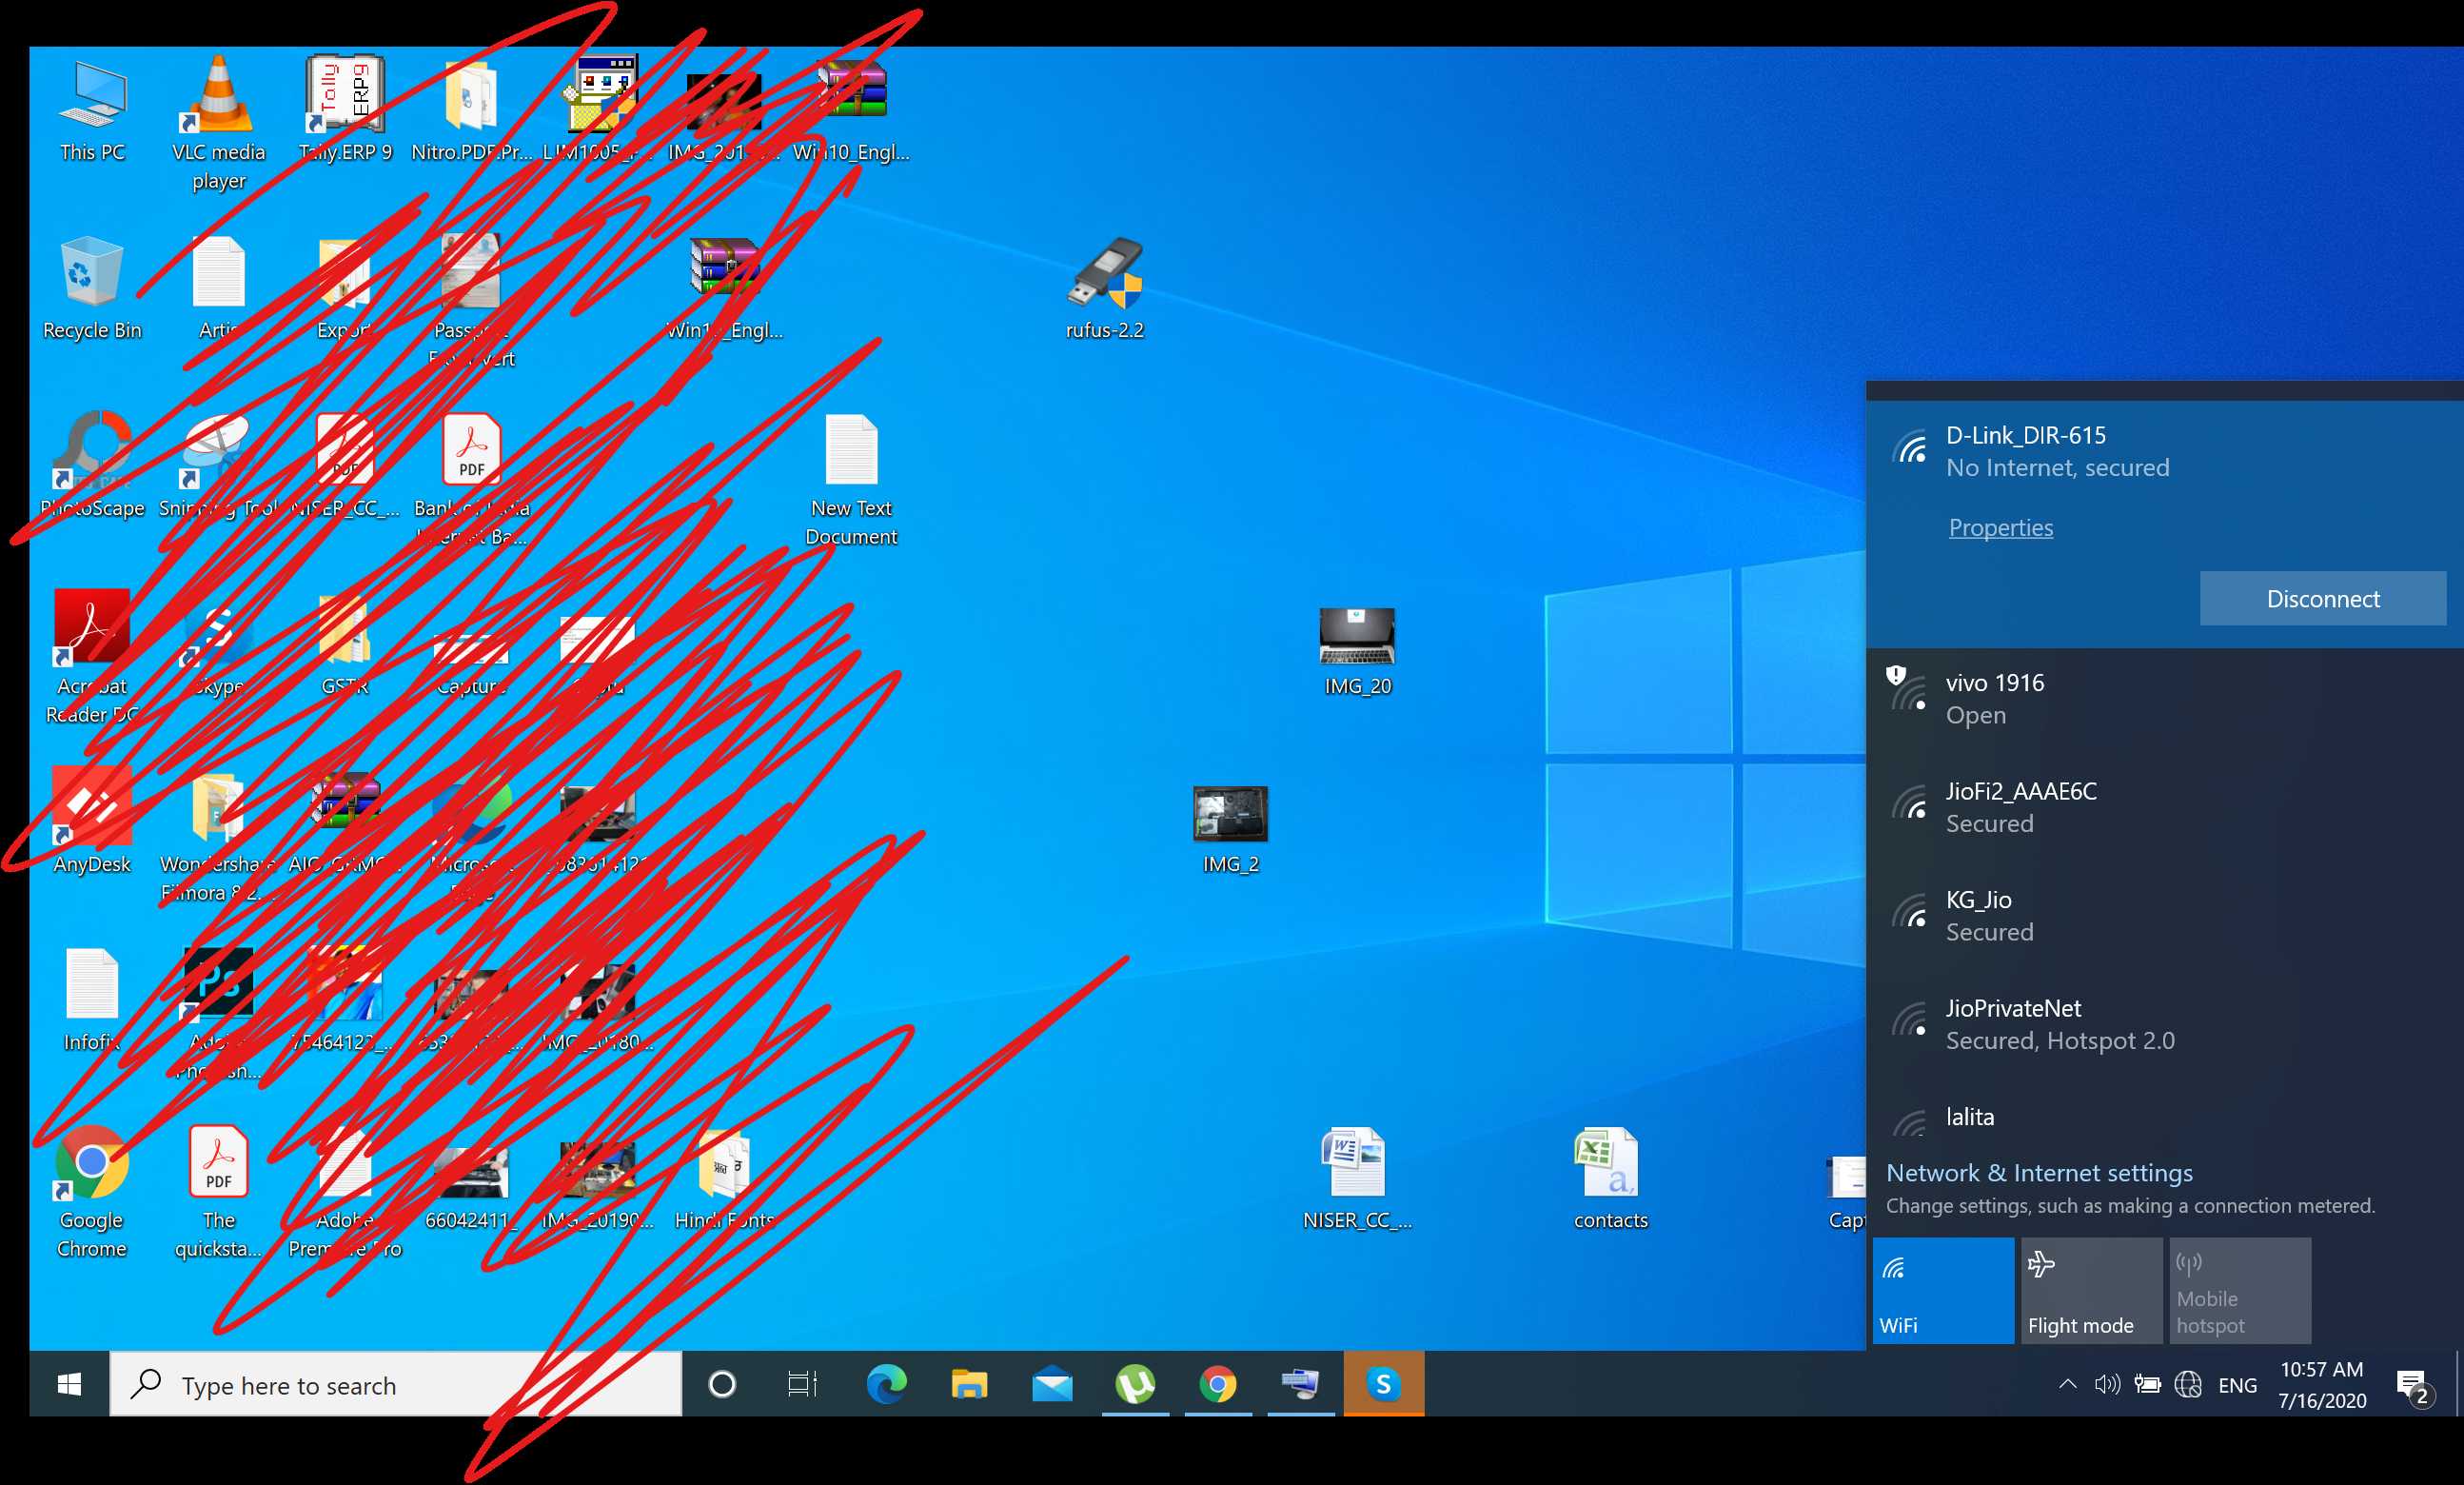Open the IMG_2 image thumbnail

coord(1230,829)
